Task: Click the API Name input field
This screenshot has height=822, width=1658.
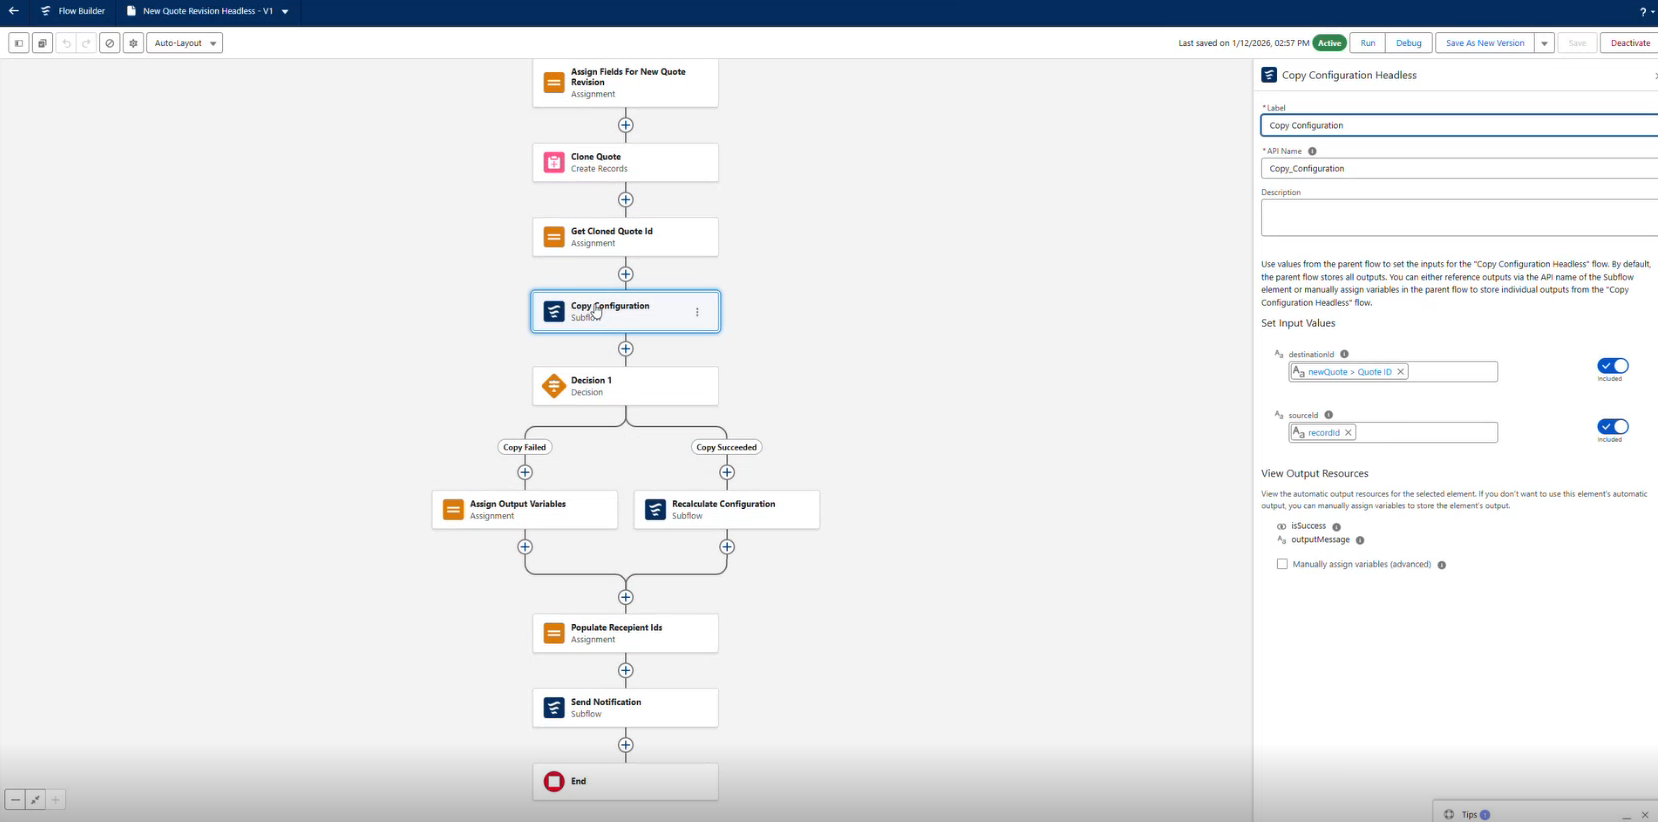Action: [1459, 168]
